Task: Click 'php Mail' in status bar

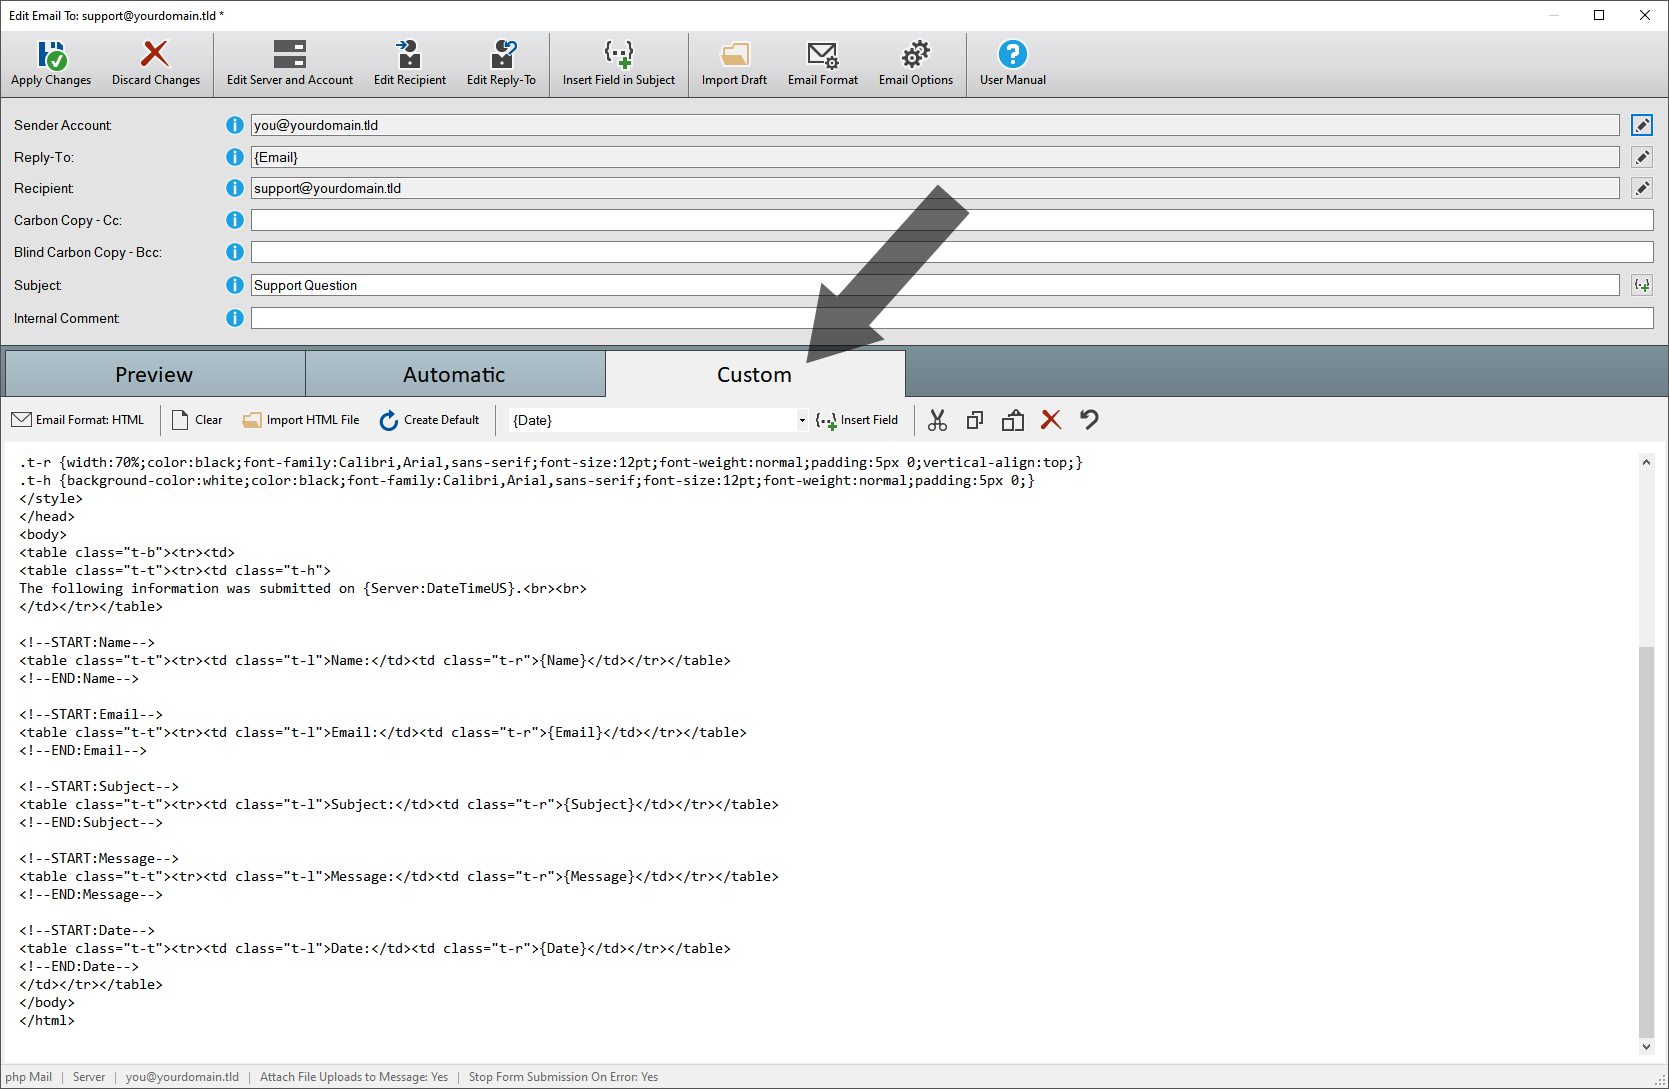Action: click(29, 1077)
